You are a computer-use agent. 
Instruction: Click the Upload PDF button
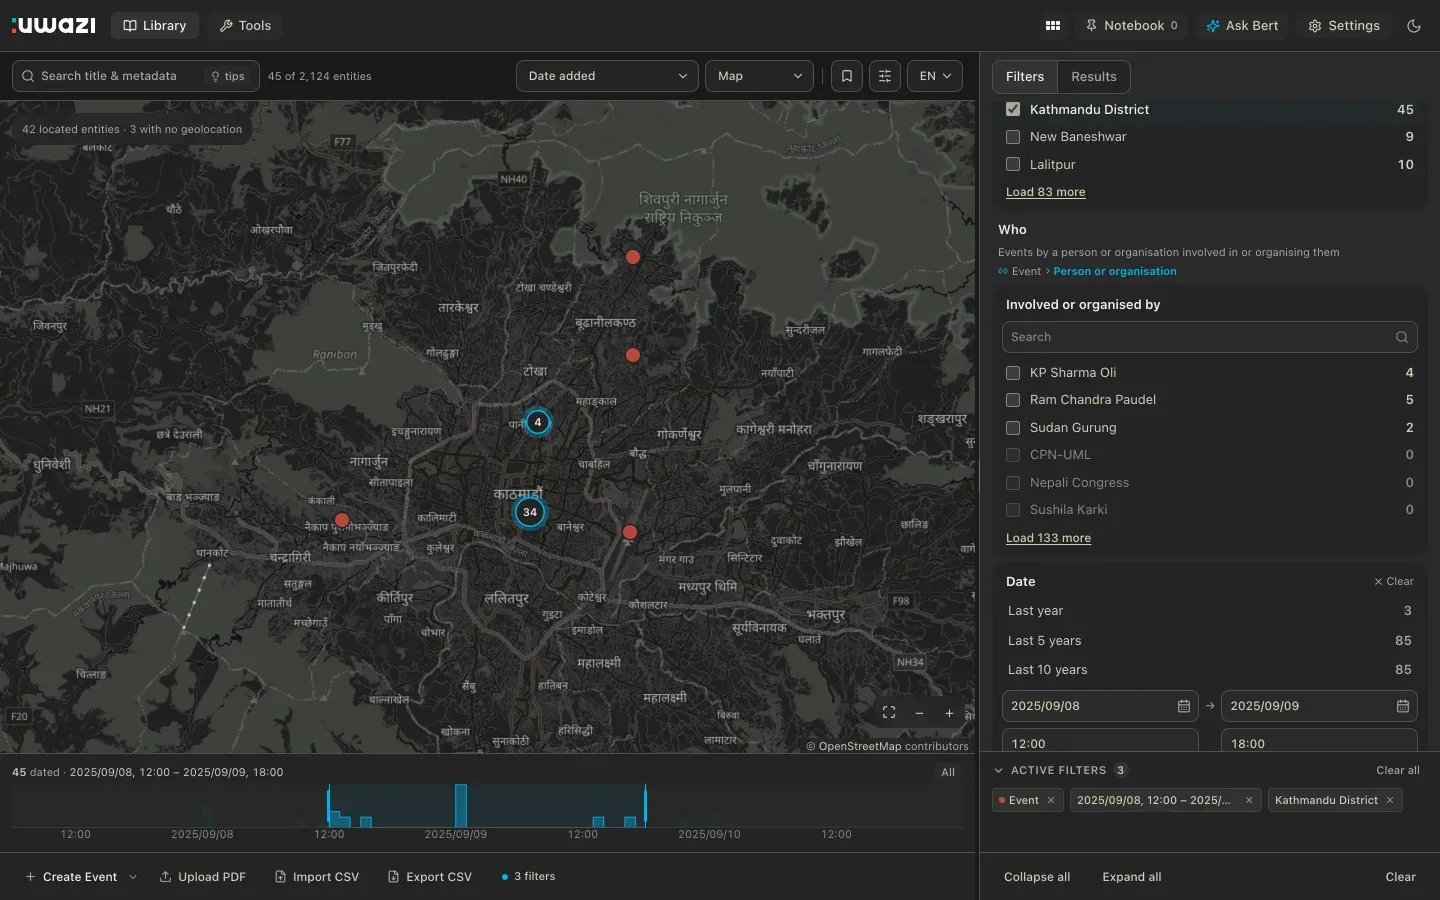203,877
